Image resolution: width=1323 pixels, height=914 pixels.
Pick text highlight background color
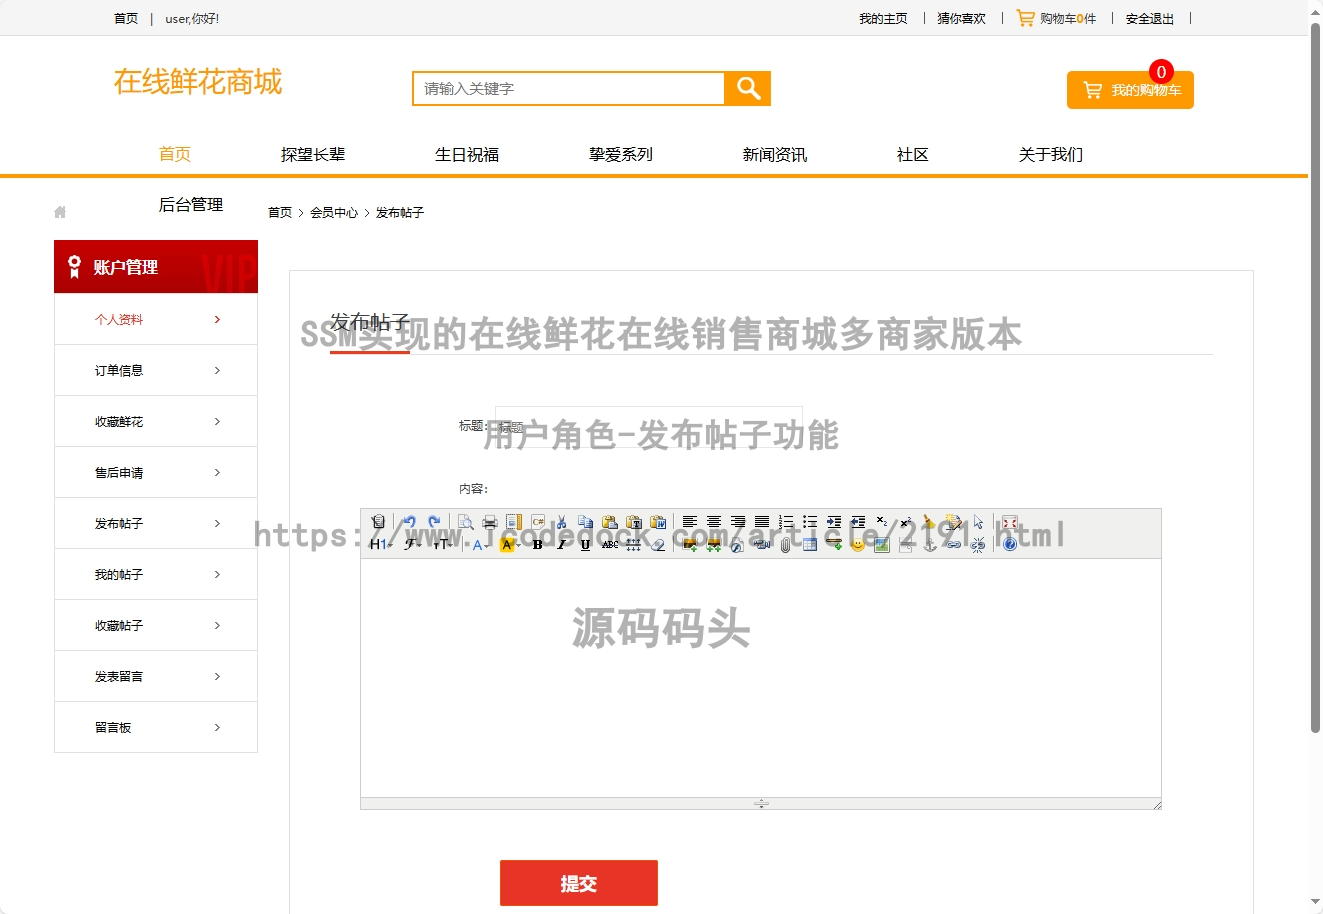[509, 545]
